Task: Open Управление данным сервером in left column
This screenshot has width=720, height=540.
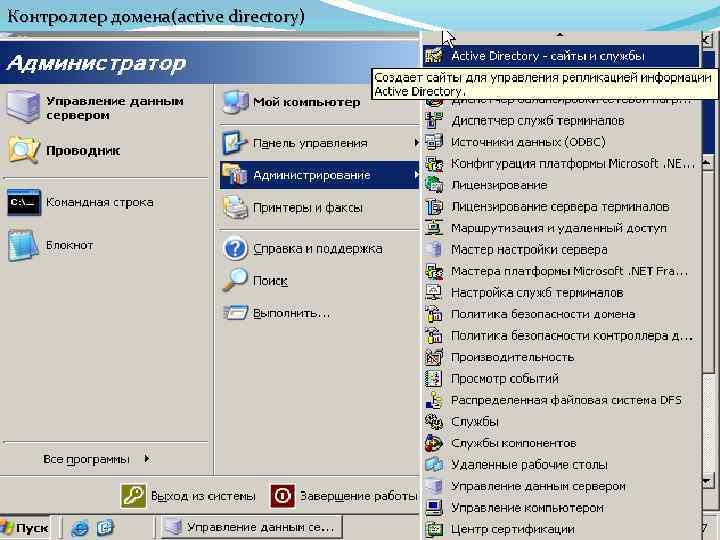Action: pyautogui.click(x=106, y=108)
